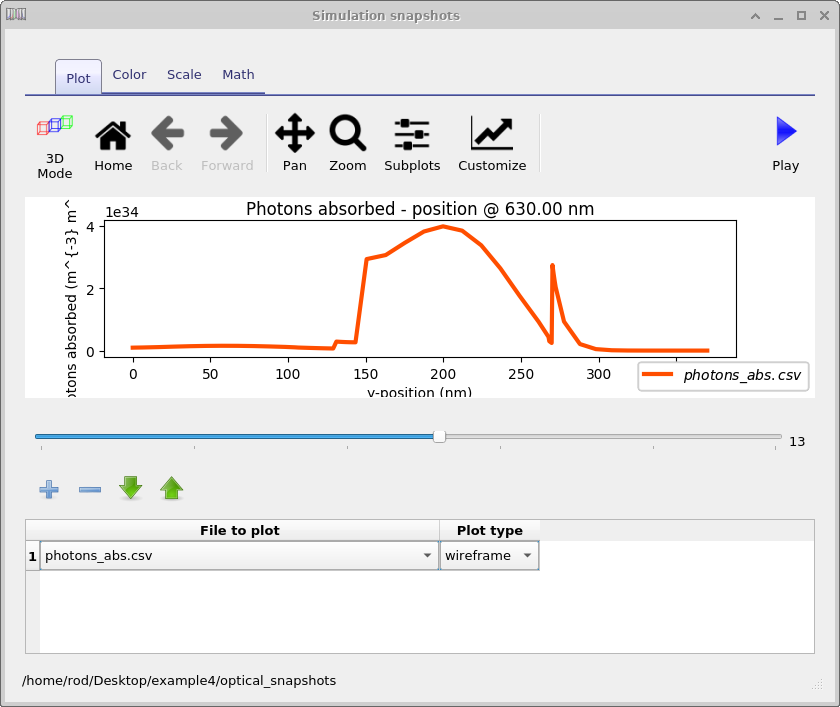This screenshot has height=707, width=840.
Task: Select the Pan tool
Action: [294, 143]
